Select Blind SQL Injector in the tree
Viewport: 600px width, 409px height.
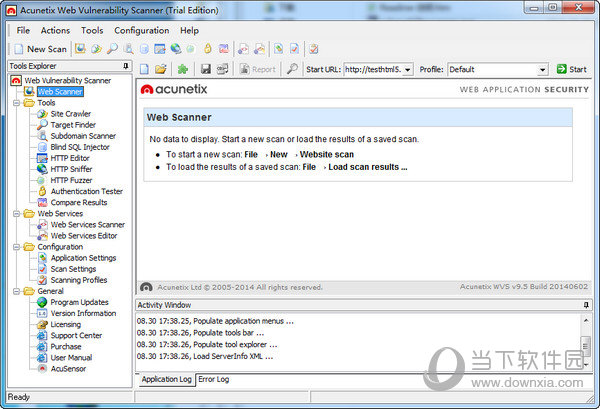click(80, 147)
